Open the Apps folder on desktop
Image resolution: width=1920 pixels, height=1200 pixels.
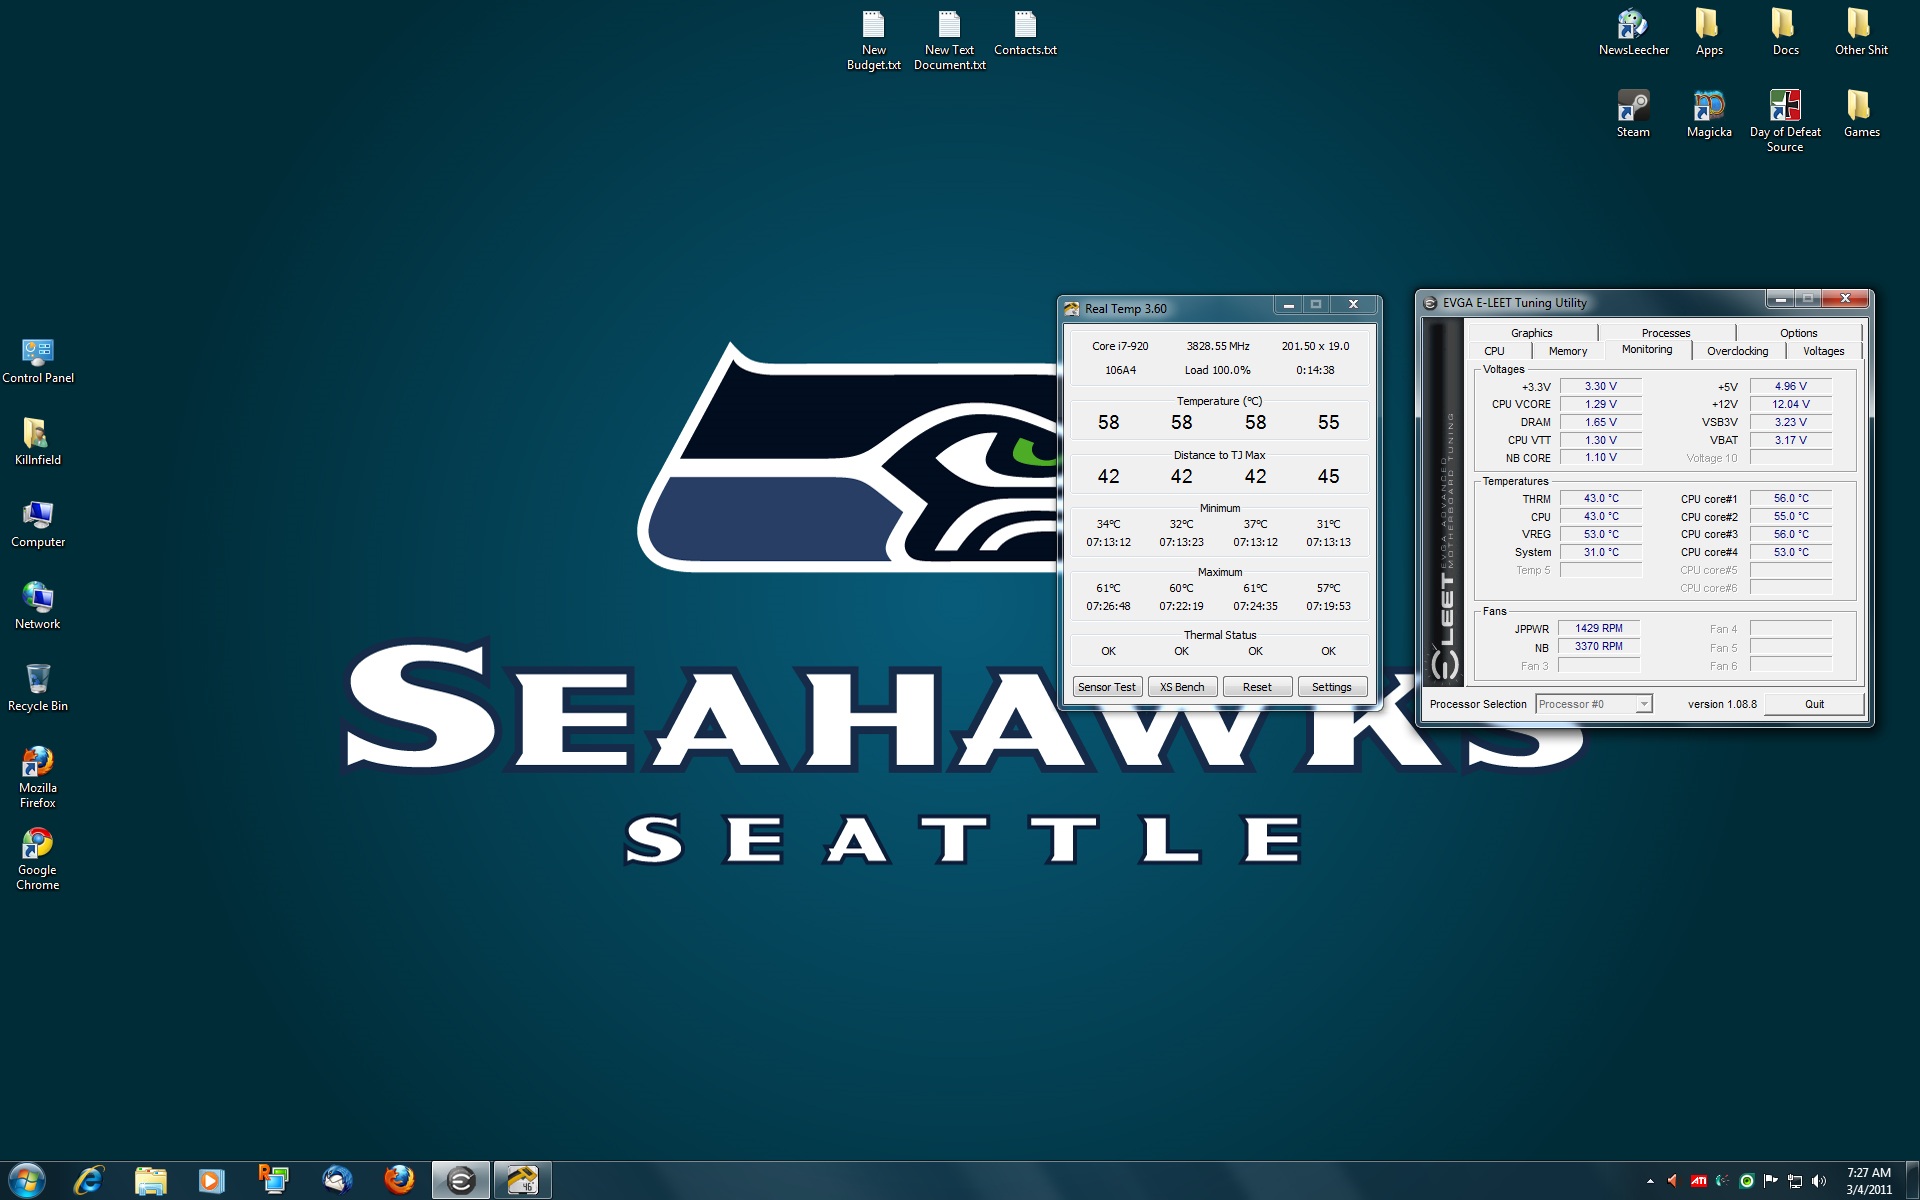[1709, 33]
